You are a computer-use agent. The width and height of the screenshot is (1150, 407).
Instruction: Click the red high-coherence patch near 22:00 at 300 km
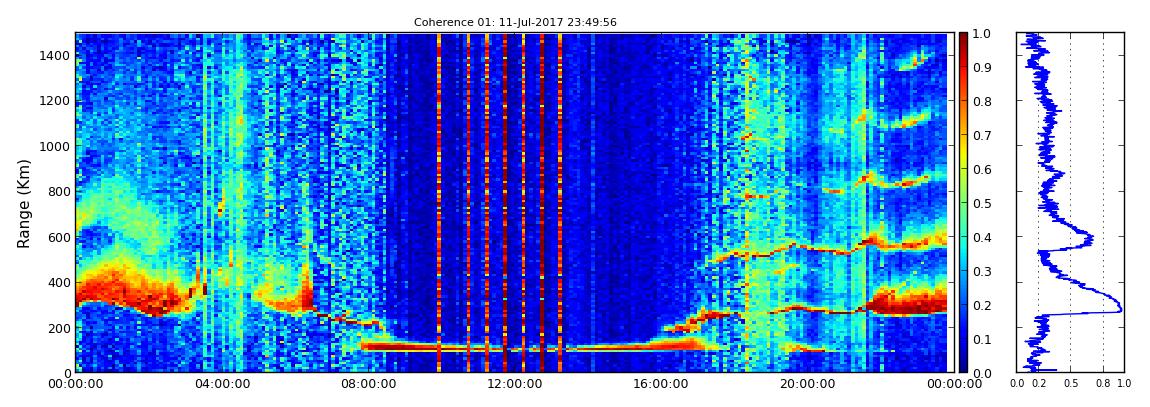907,301
